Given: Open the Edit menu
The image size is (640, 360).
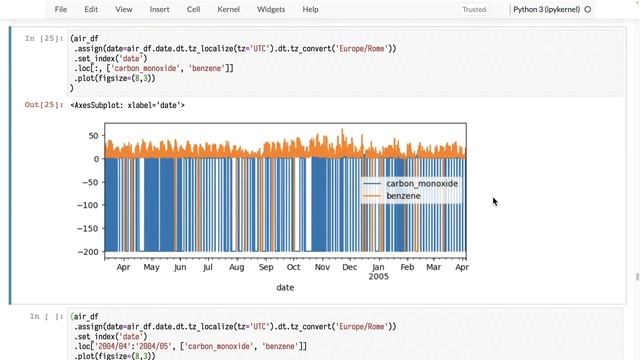Looking at the screenshot, I should pyautogui.click(x=91, y=9).
